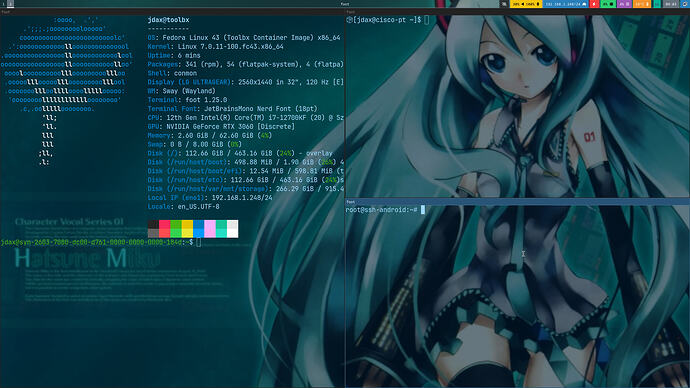690x388 pixels.
Task: Click the jdax@toolbx header text
Action: tap(169, 20)
